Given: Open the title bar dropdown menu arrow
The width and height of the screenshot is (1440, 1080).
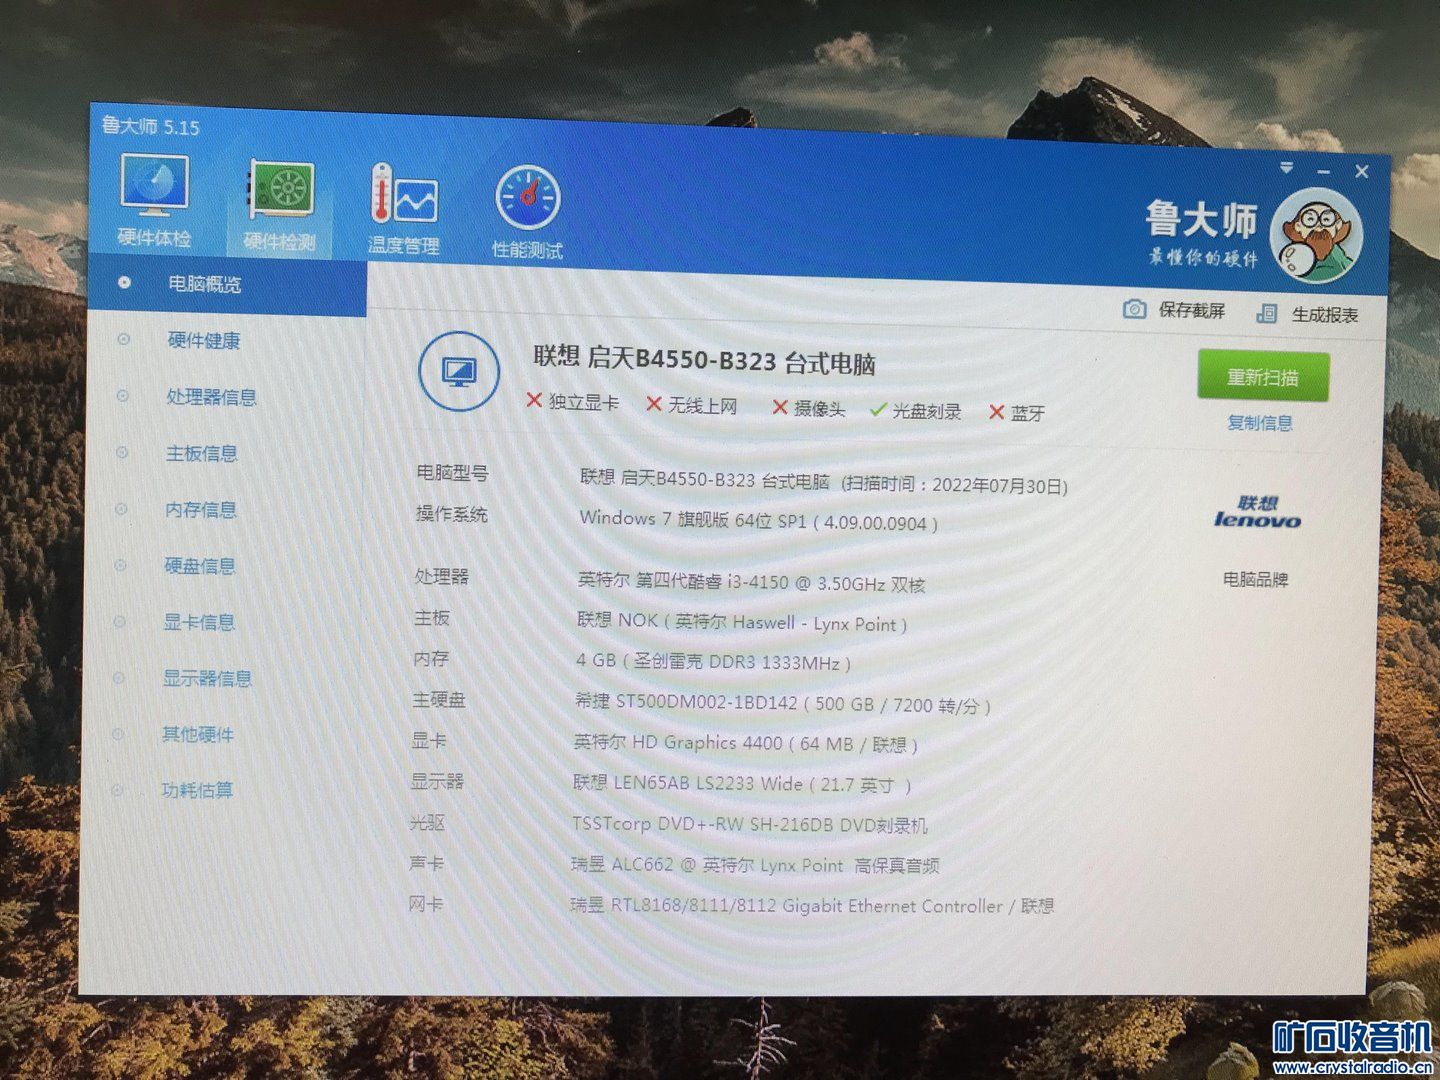Looking at the screenshot, I should (1286, 167).
